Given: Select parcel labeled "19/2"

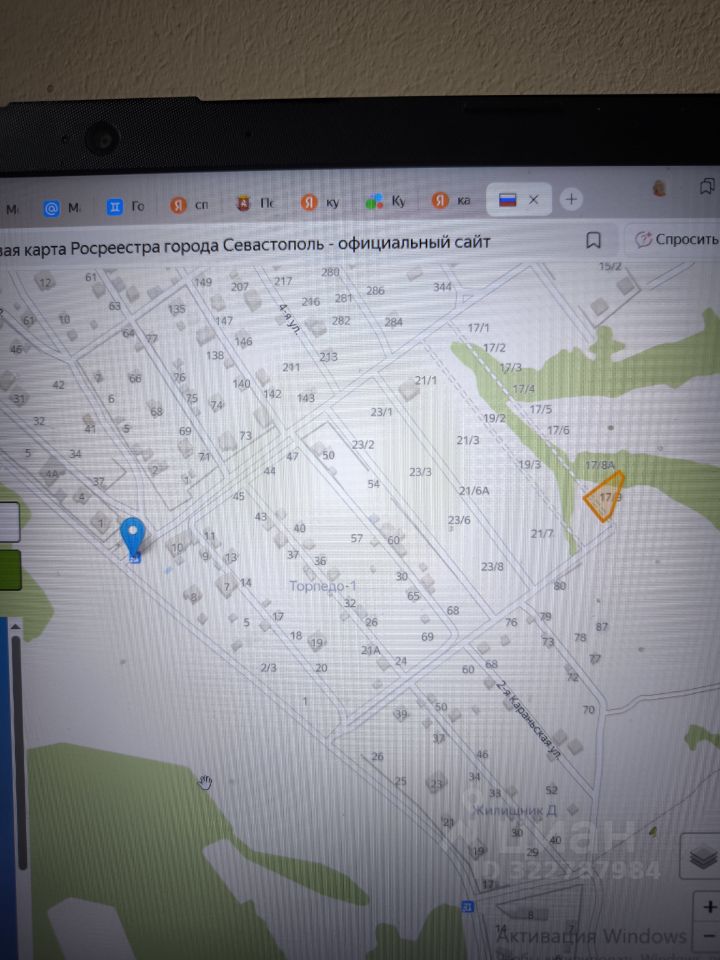Looking at the screenshot, I should pos(494,418).
